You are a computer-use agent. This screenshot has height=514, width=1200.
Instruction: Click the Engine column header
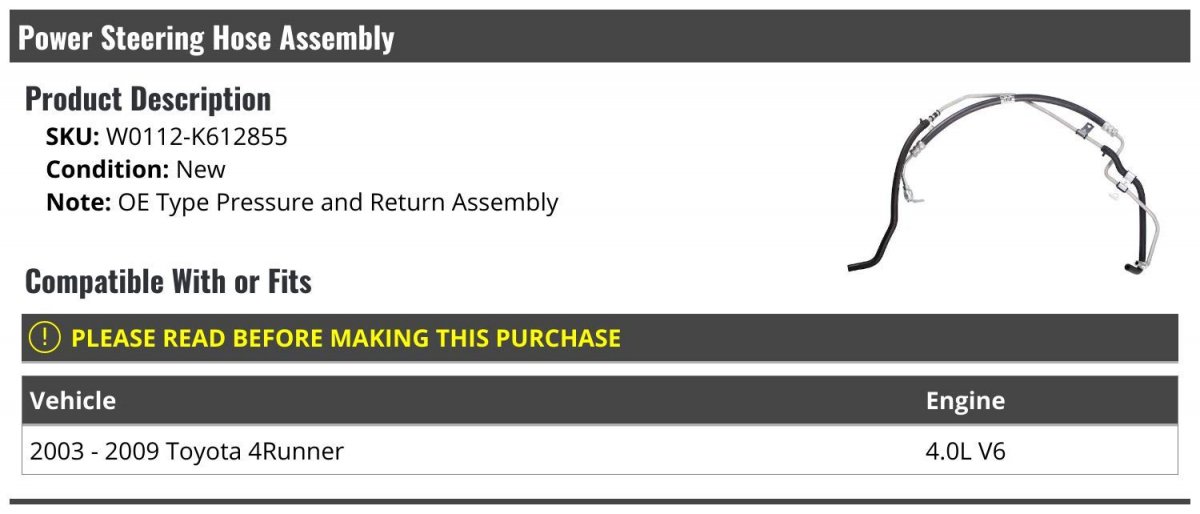965,401
